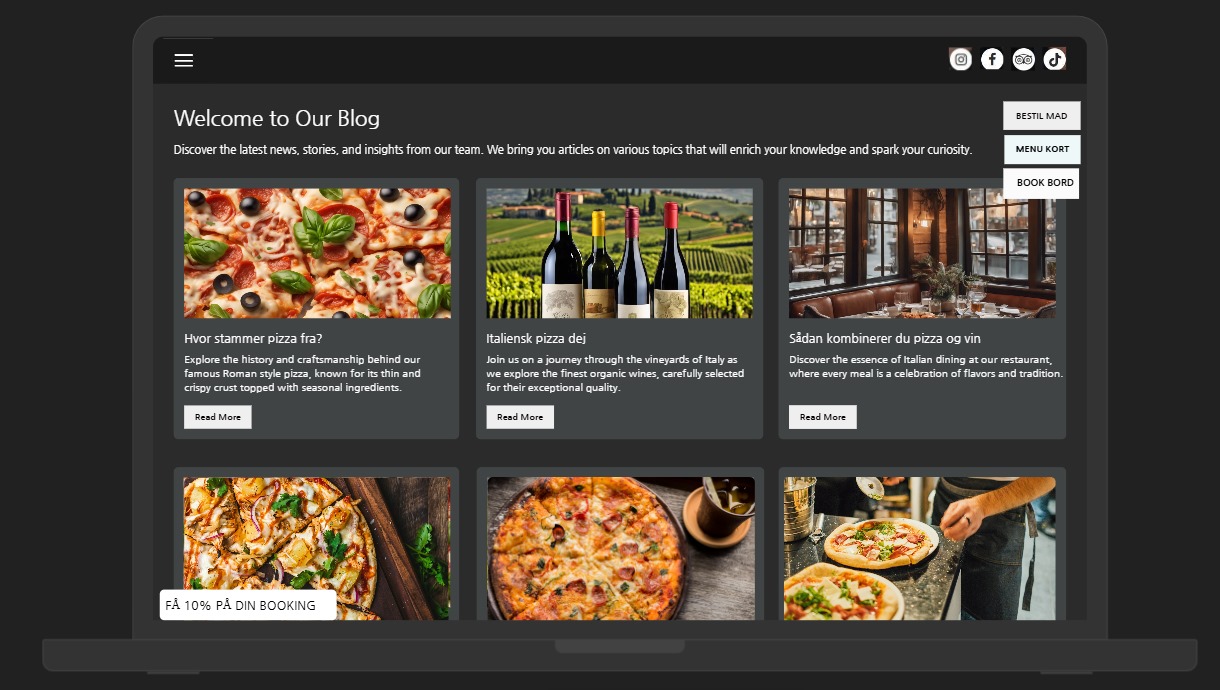Click the pizza image for 'Hvor stammer pizza fra?'
This screenshot has height=690, width=1220.
click(316, 252)
